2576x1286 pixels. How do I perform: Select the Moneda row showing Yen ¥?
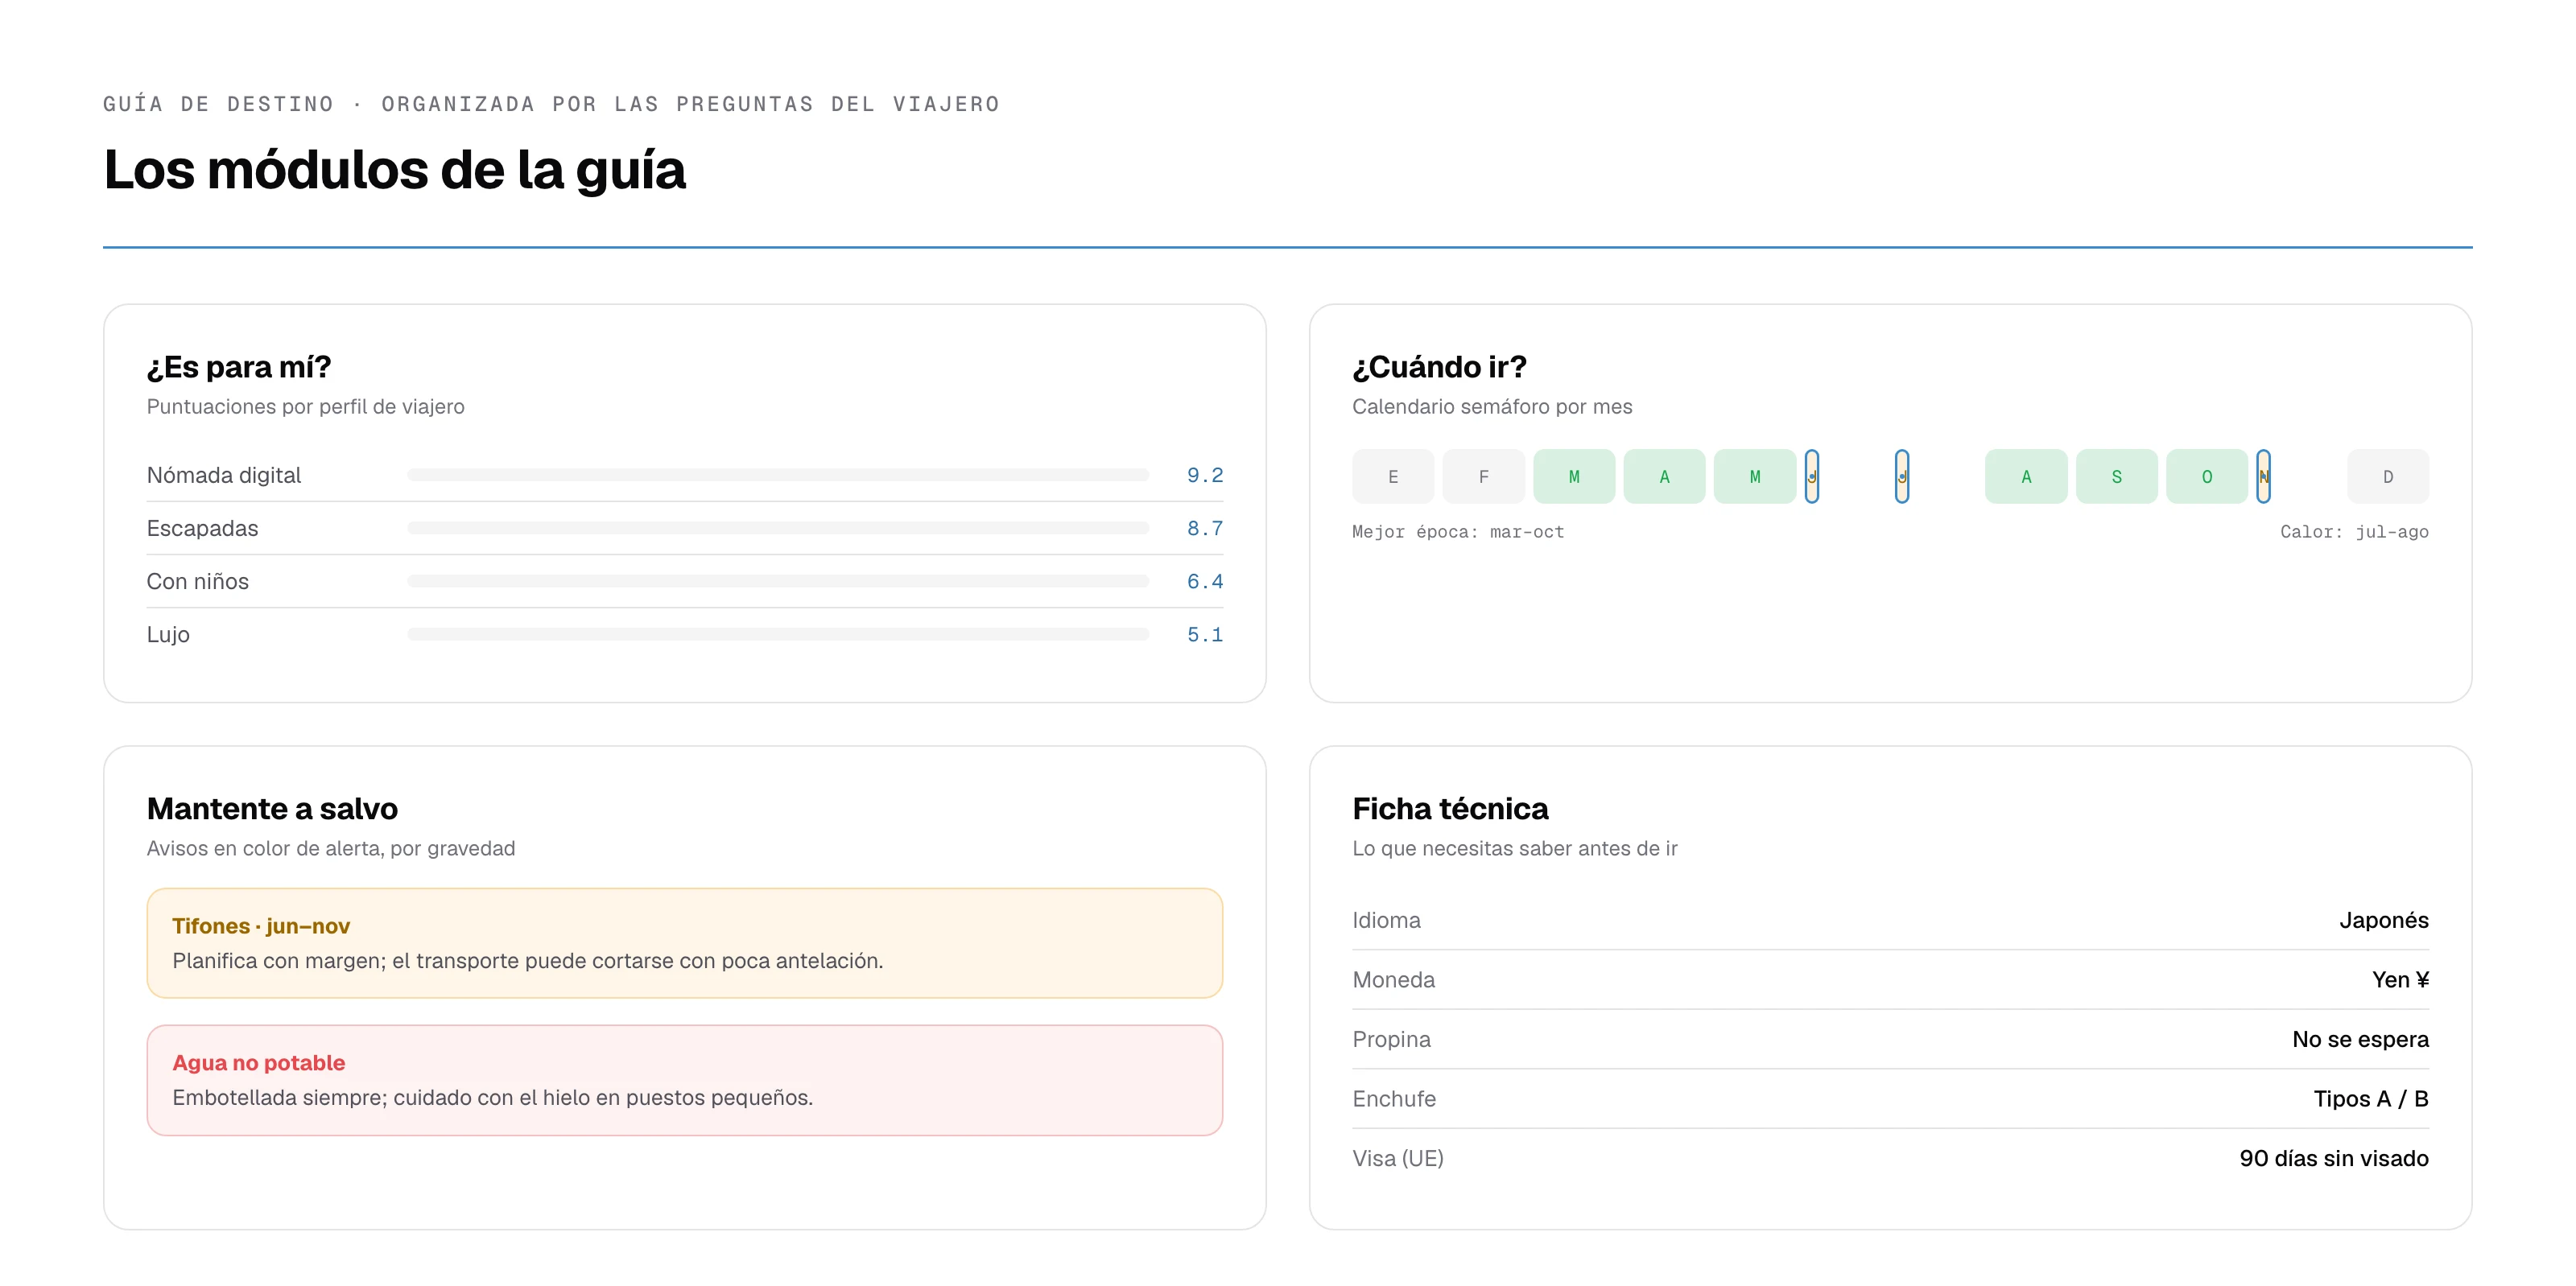click(x=1890, y=980)
